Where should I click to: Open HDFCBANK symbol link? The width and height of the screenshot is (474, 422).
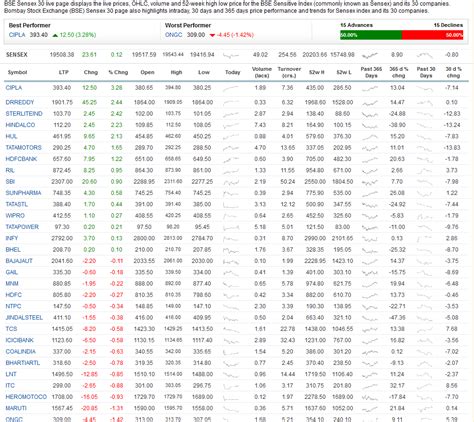(21, 159)
